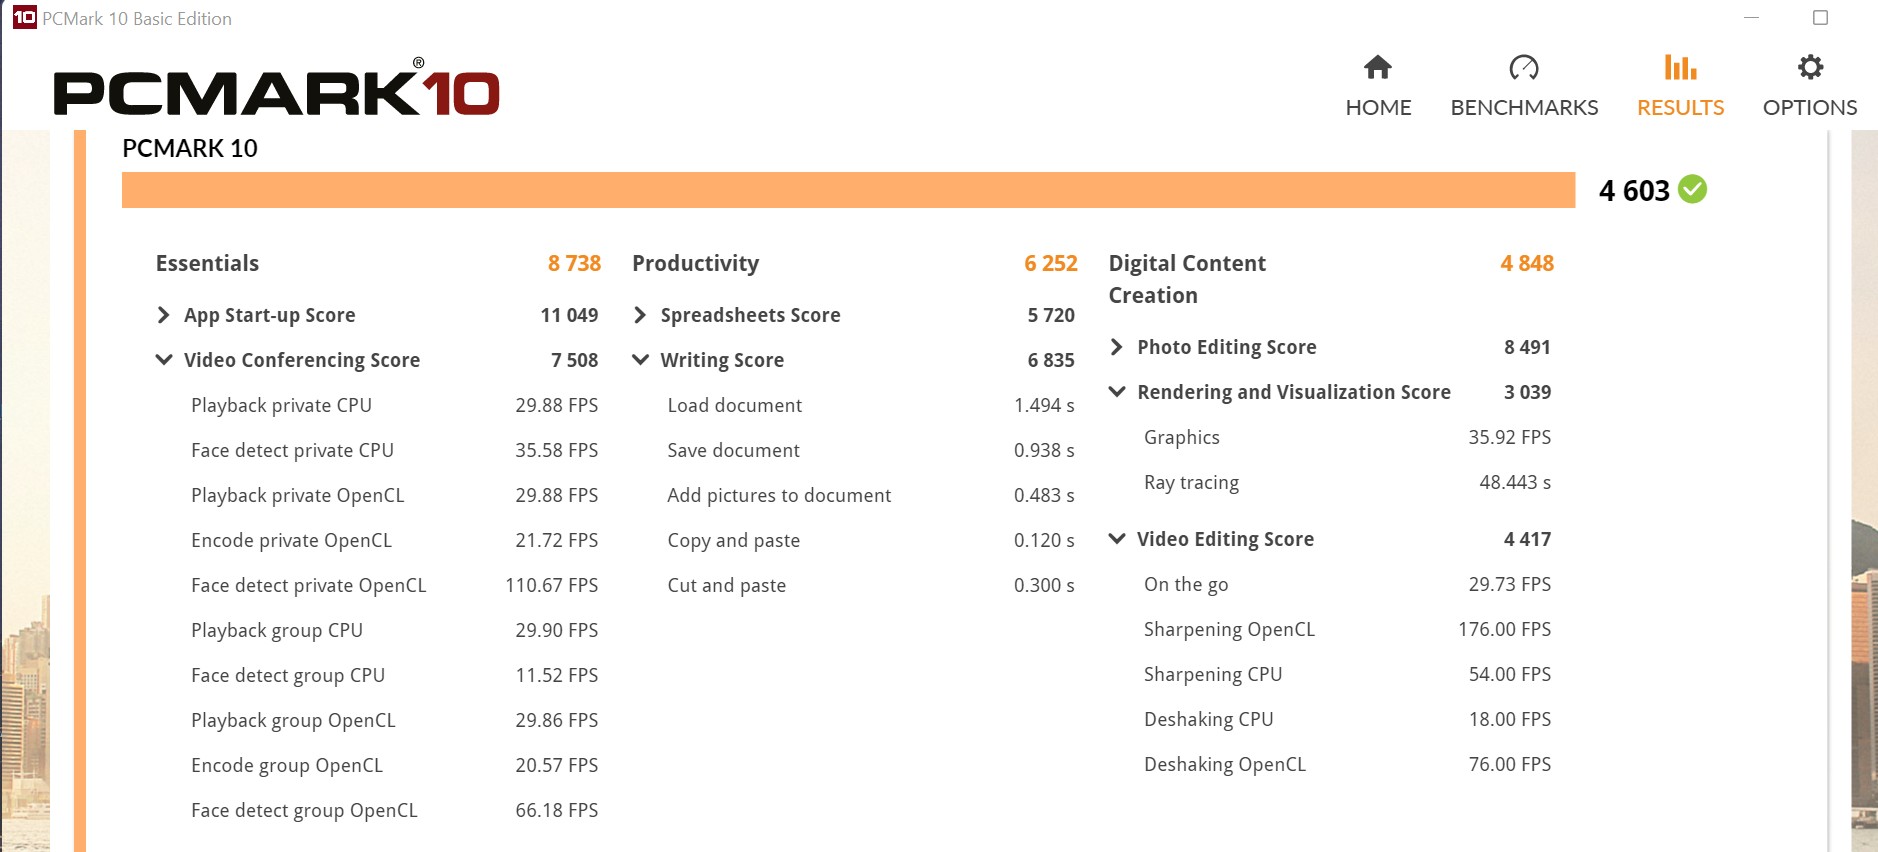Click the Options gear icon

click(x=1810, y=67)
